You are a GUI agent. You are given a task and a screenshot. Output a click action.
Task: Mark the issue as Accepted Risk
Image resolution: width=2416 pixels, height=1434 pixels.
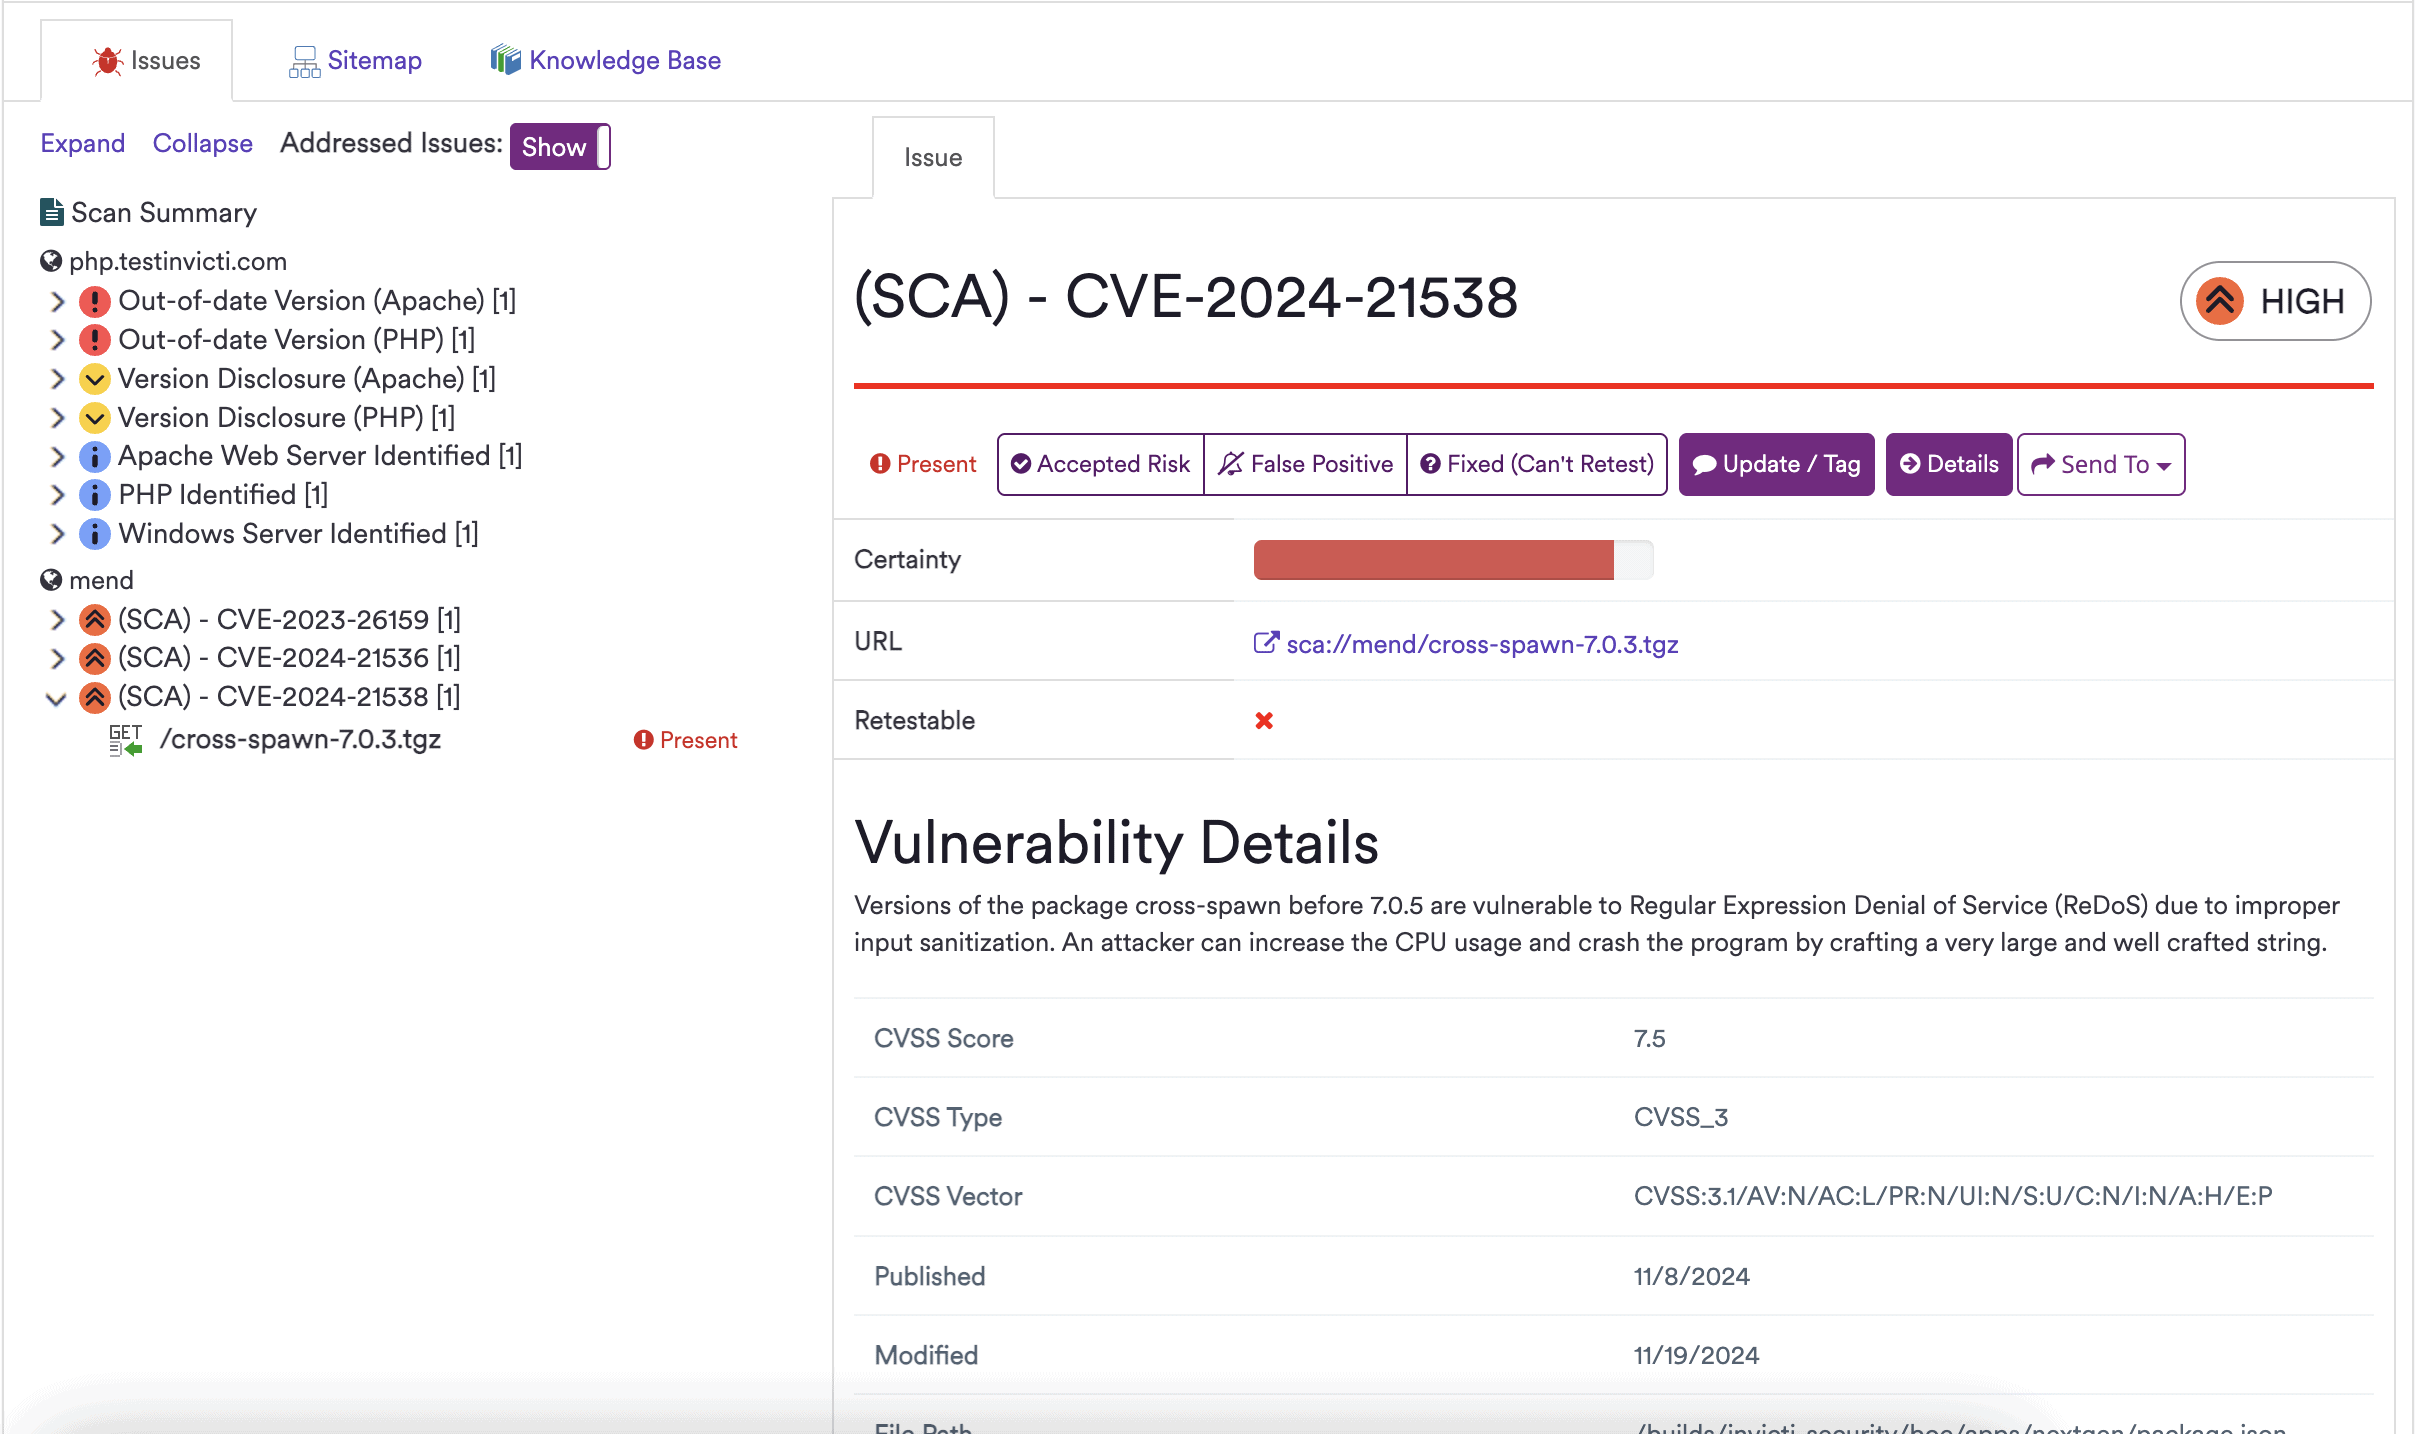click(x=1099, y=463)
